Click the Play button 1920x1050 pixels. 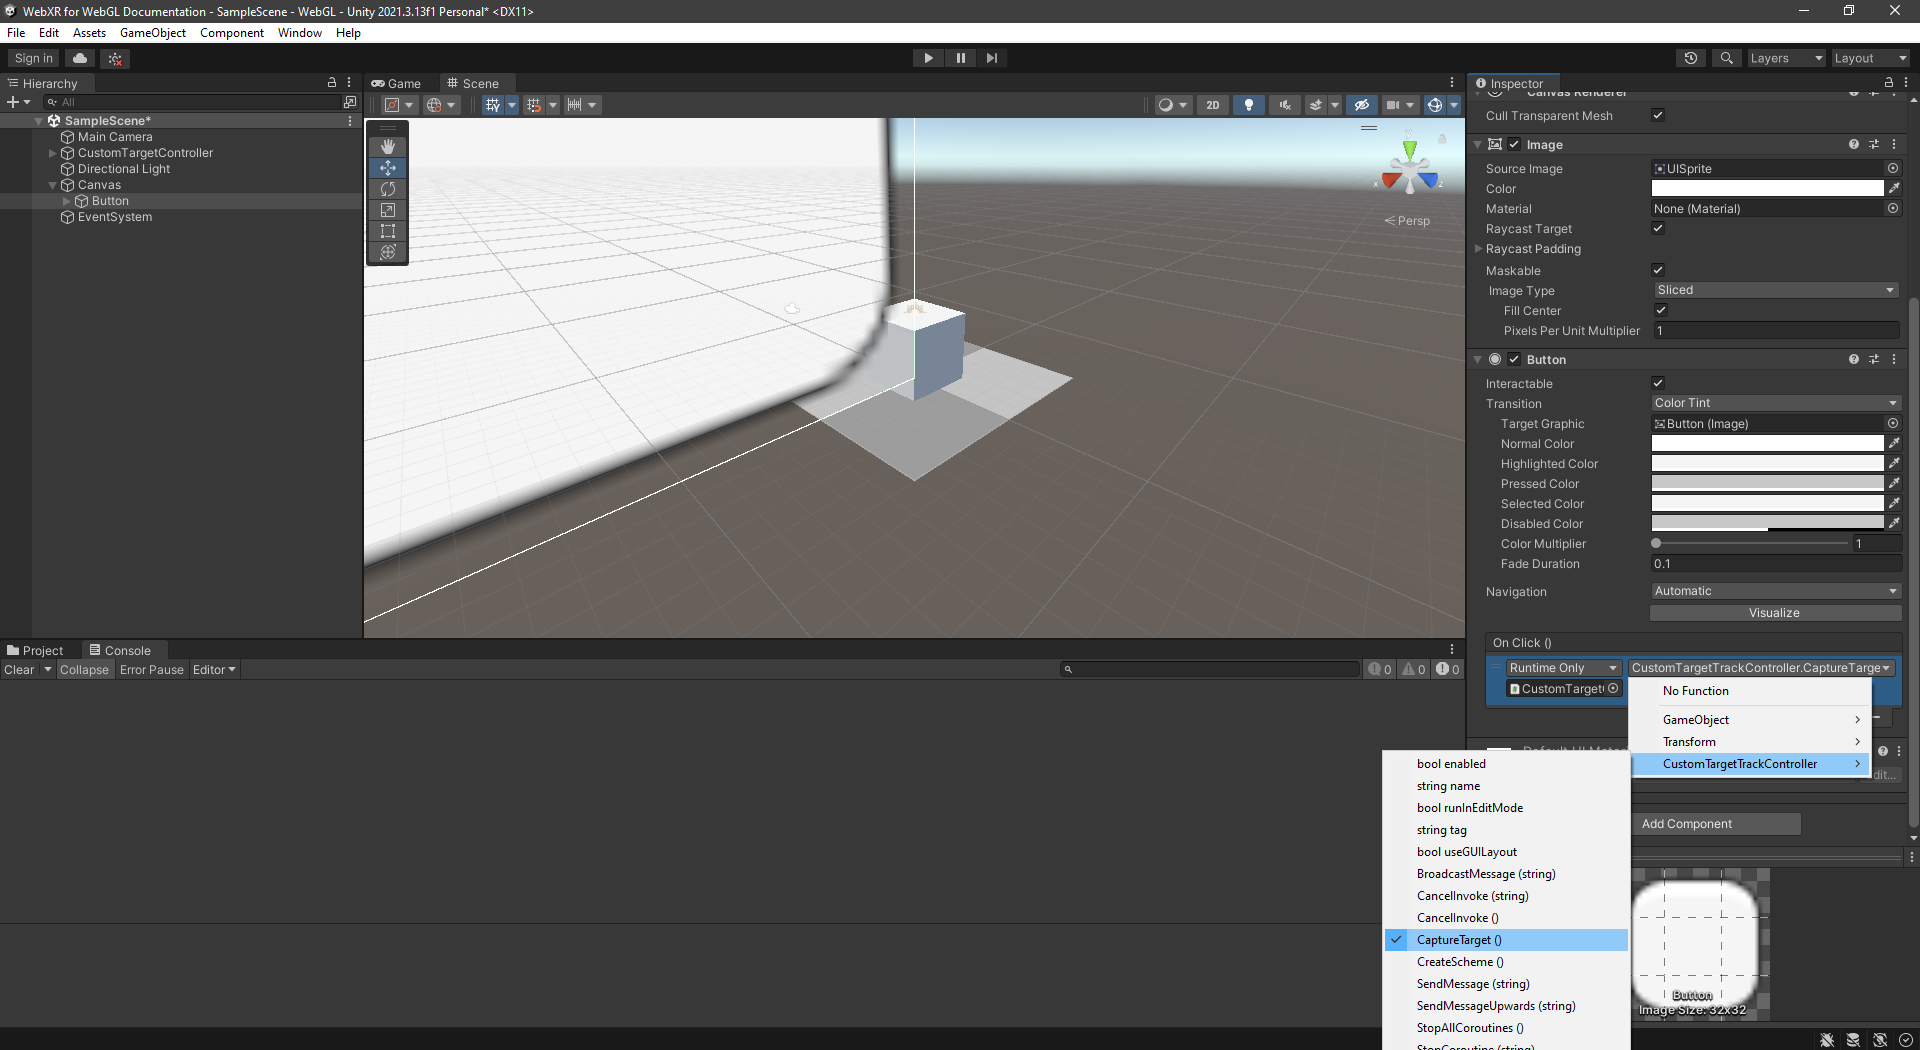(928, 58)
